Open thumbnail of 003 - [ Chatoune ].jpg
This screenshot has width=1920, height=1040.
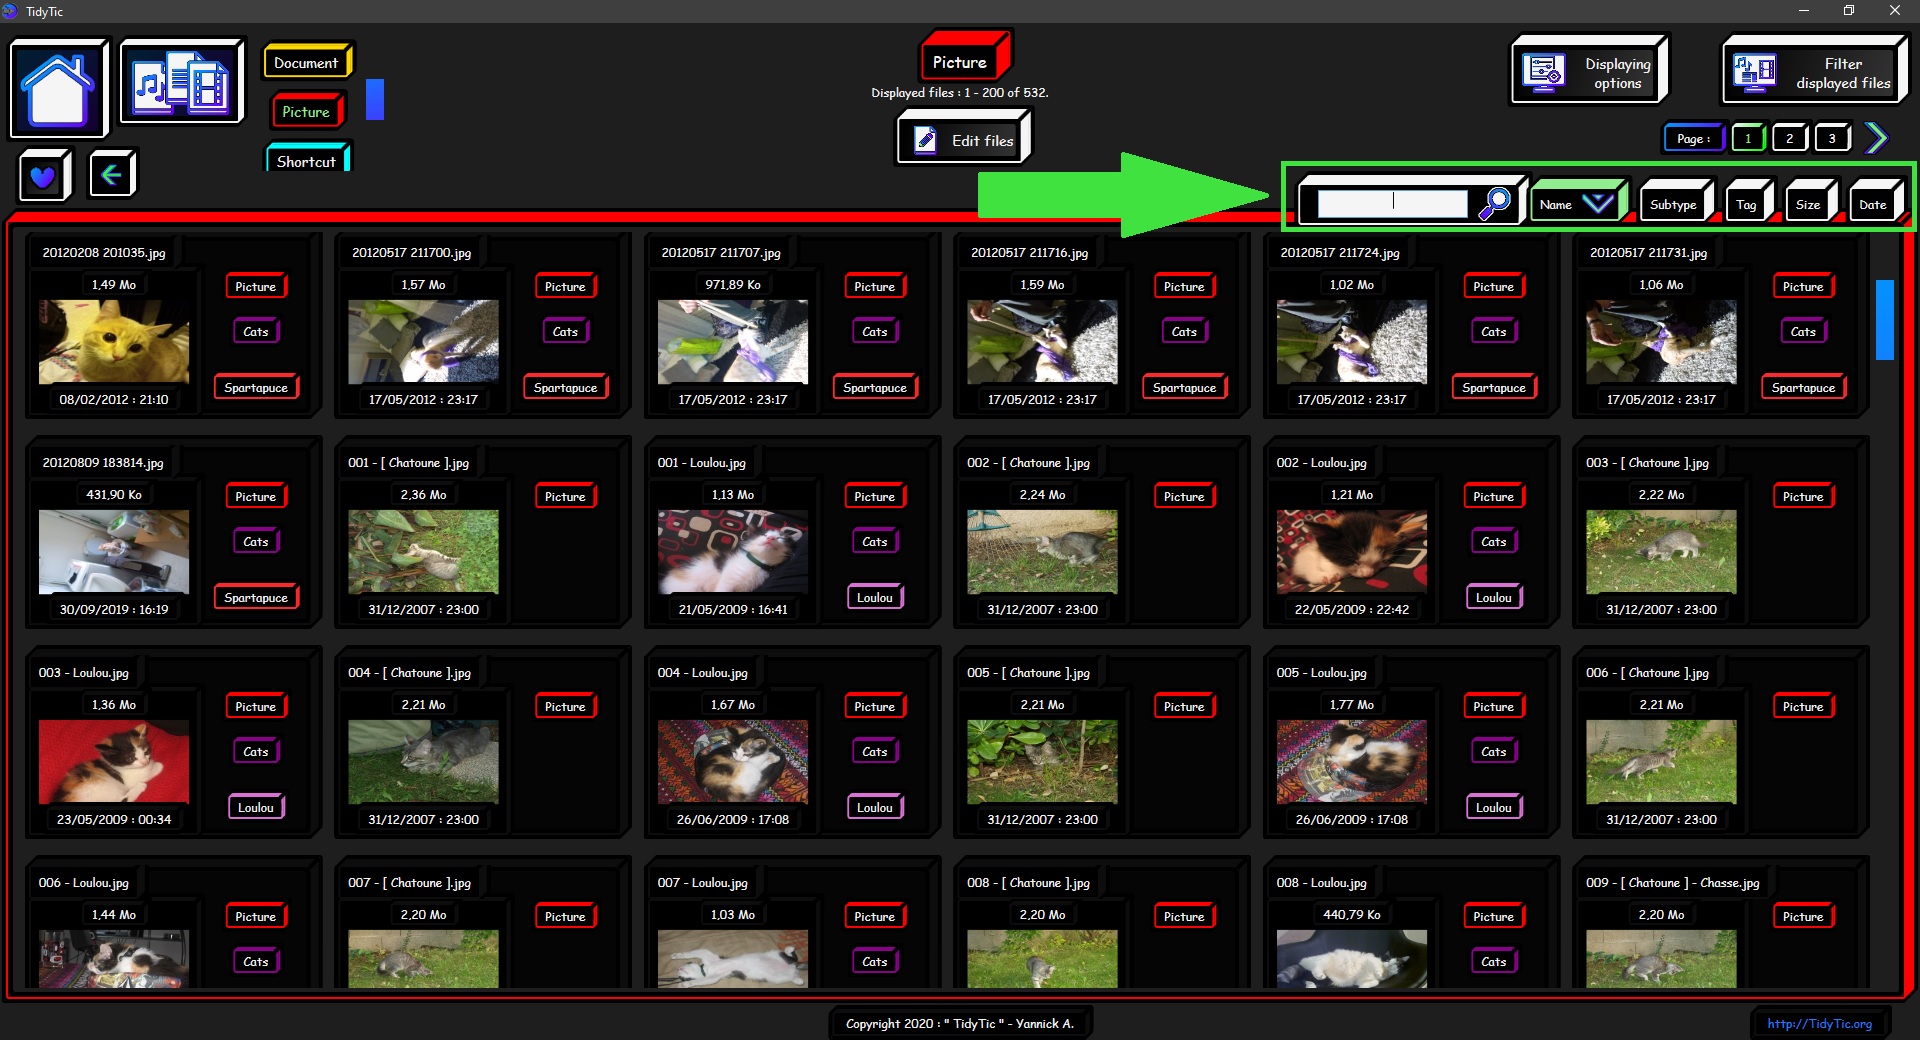[x=1661, y=552]
